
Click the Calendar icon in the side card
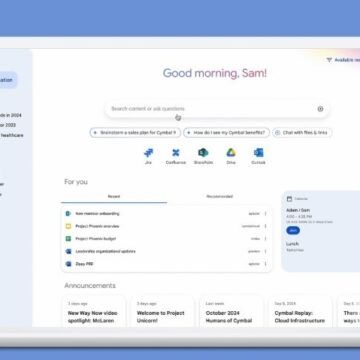(289, 199)
